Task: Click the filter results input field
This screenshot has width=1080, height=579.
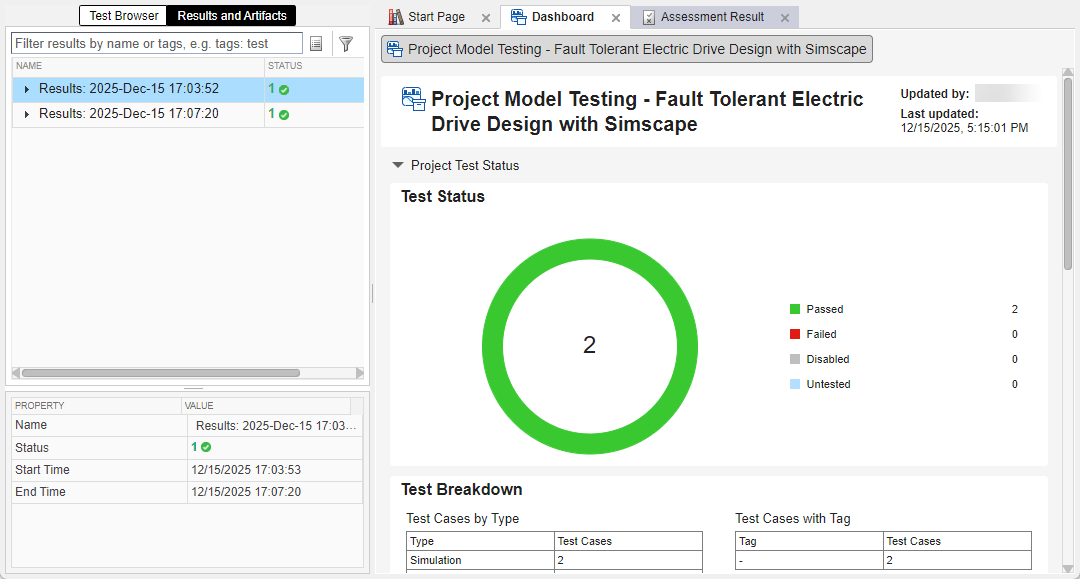Action: coord(156,43)
